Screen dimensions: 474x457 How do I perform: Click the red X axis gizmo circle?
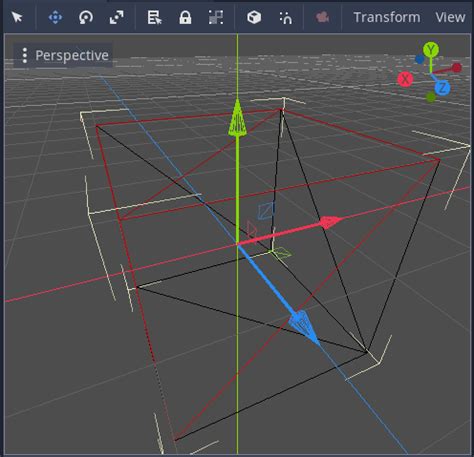coord(405,79)
